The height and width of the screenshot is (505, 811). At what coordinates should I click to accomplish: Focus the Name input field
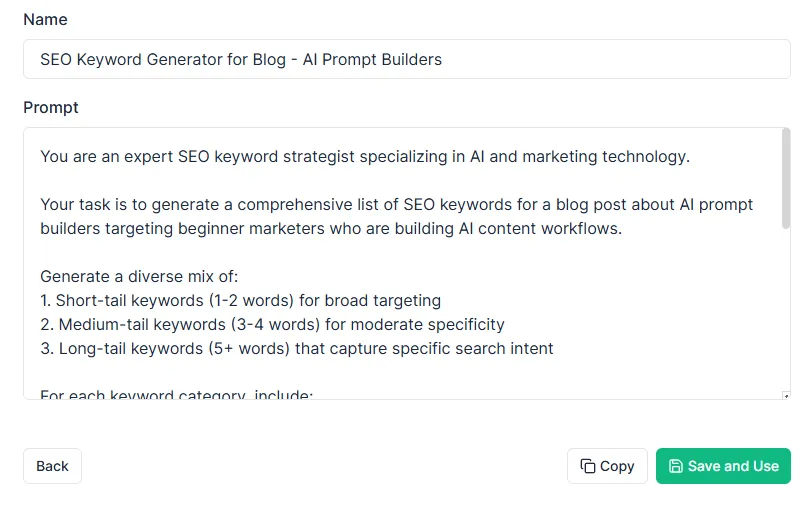406,59
